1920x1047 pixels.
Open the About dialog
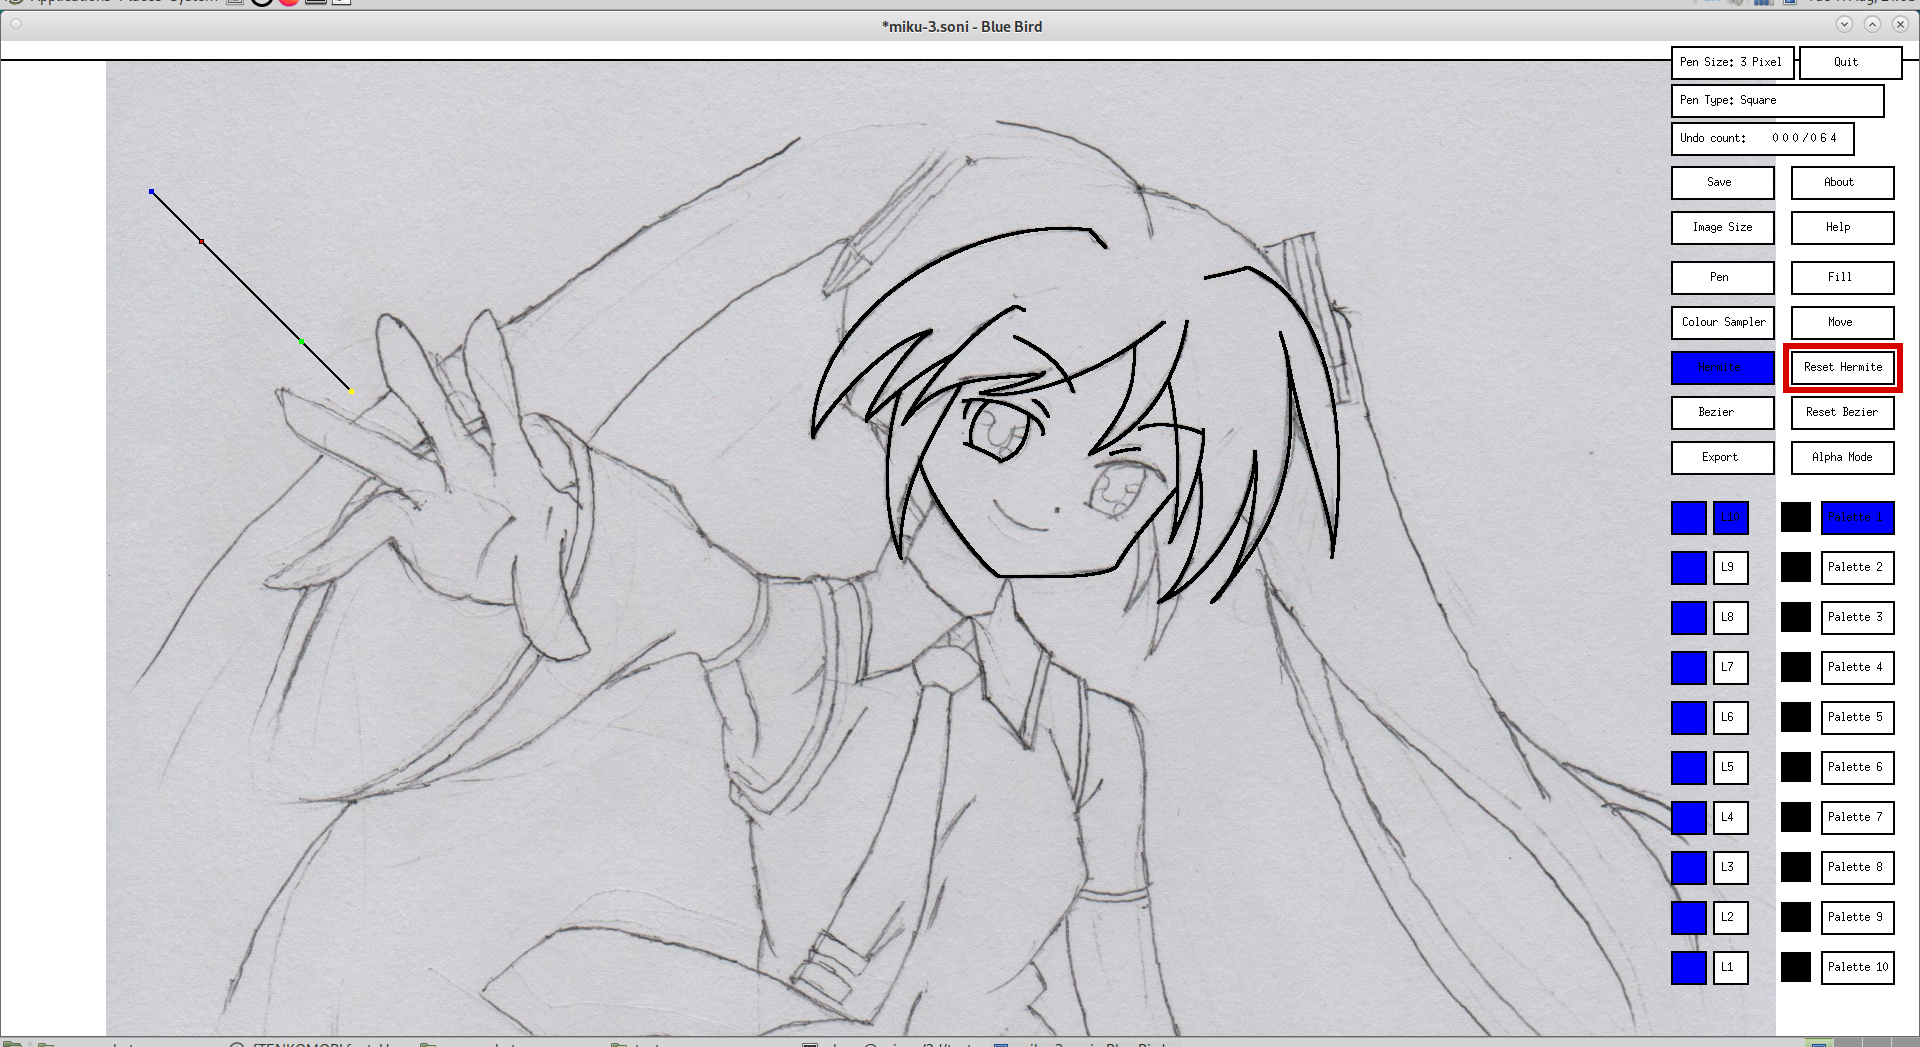(1842, 182)
